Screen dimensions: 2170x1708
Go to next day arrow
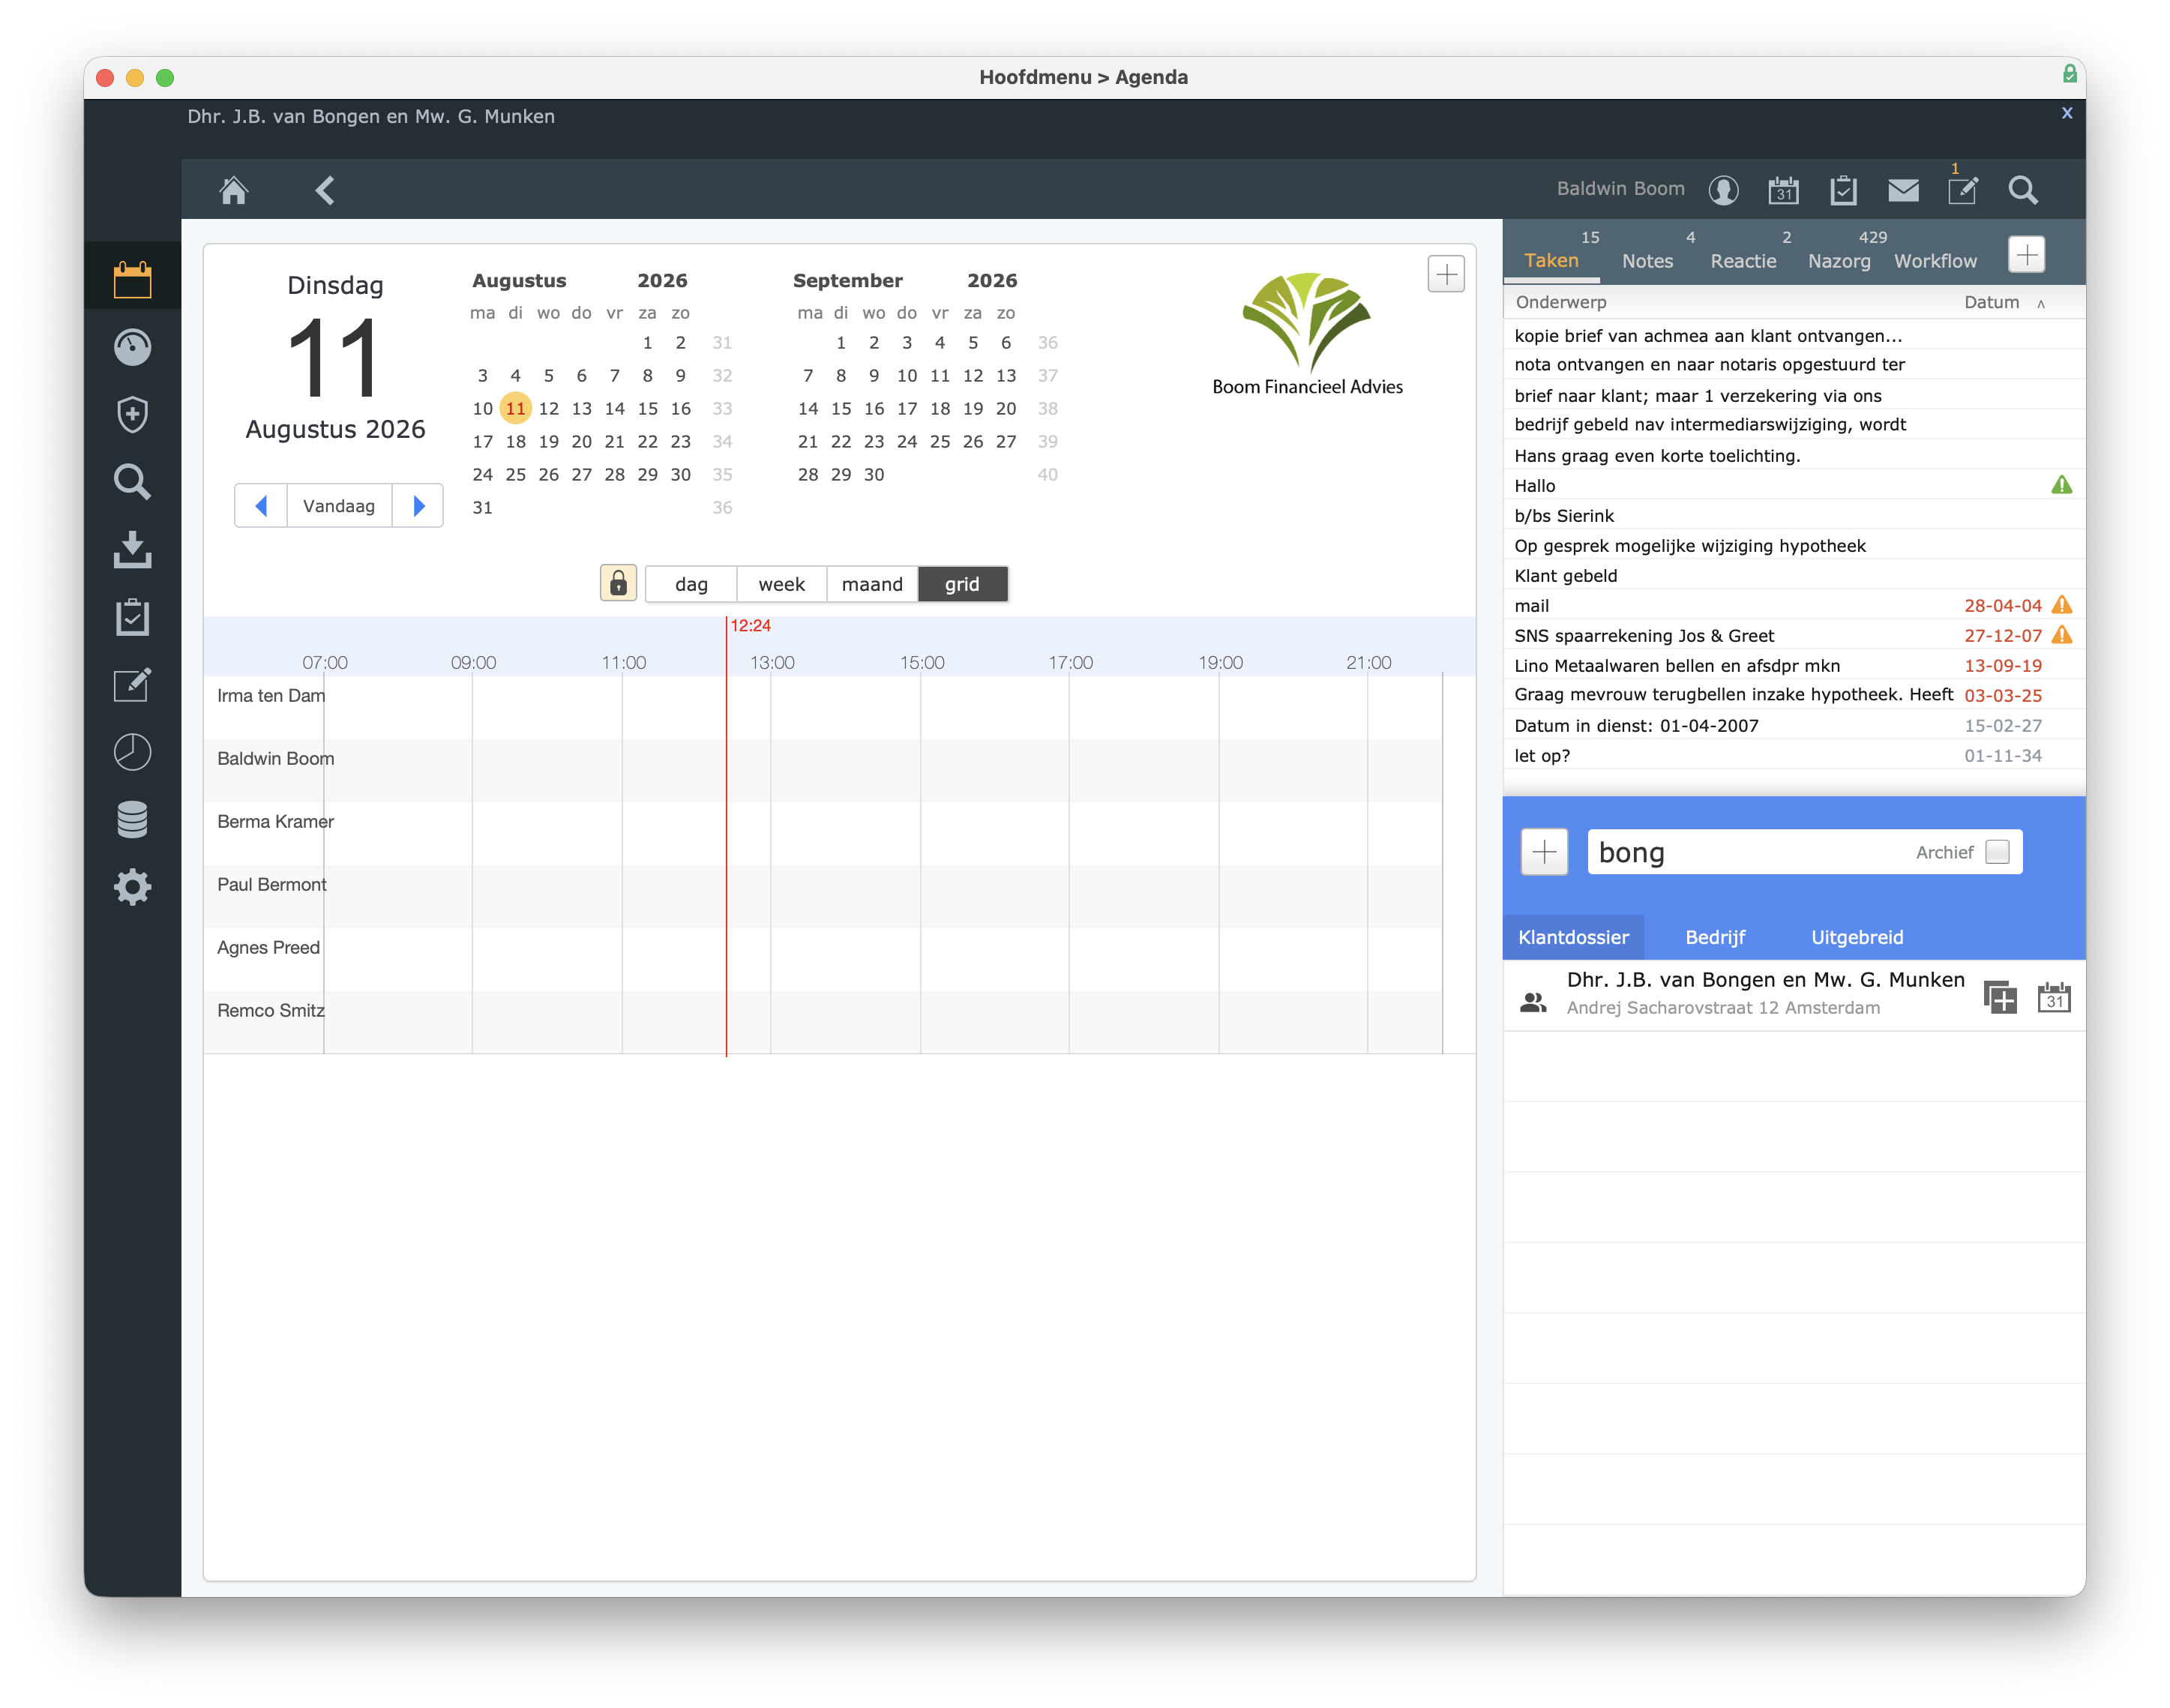(418, 506)
